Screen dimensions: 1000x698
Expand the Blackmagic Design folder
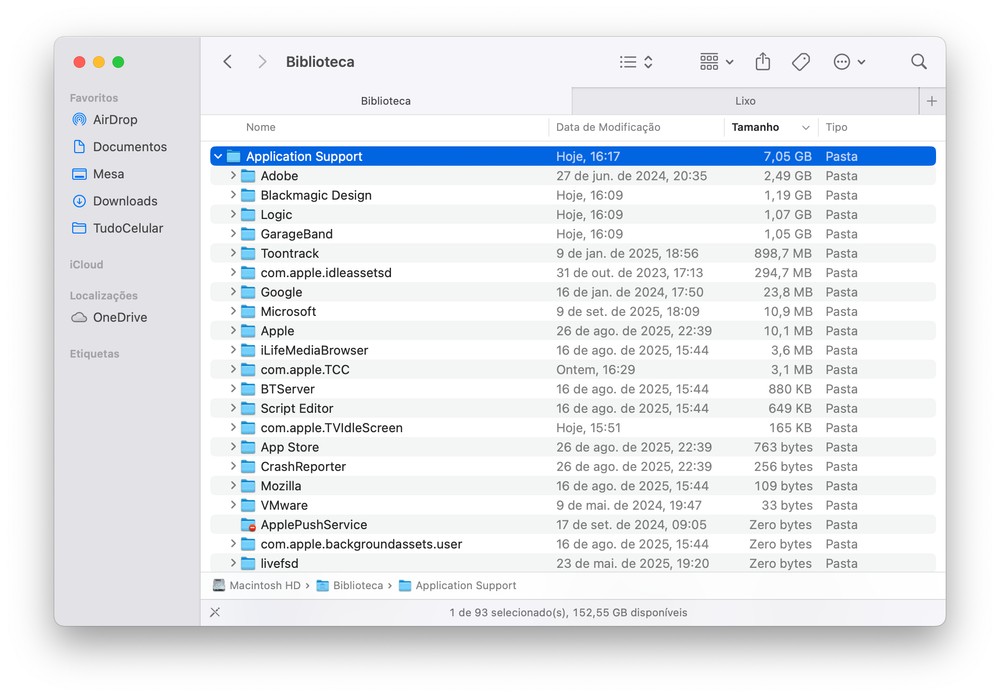coord(233,195)
